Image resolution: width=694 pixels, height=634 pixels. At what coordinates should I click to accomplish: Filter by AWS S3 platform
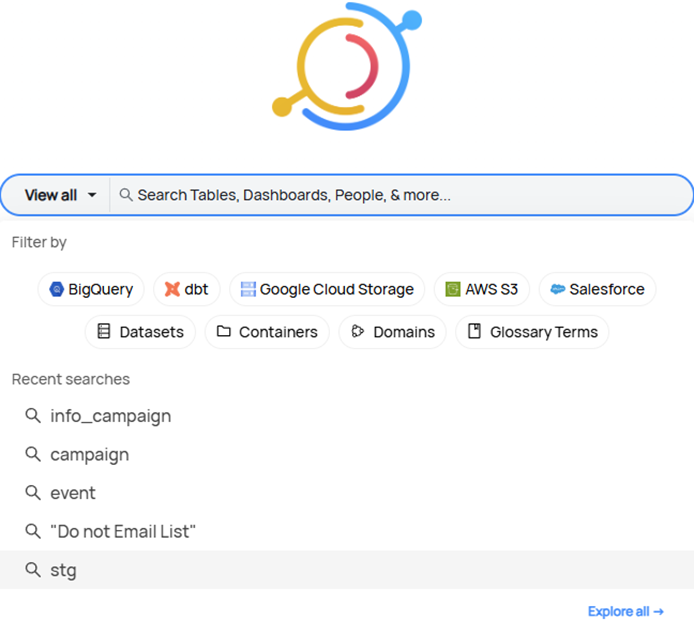pos(482,289)
